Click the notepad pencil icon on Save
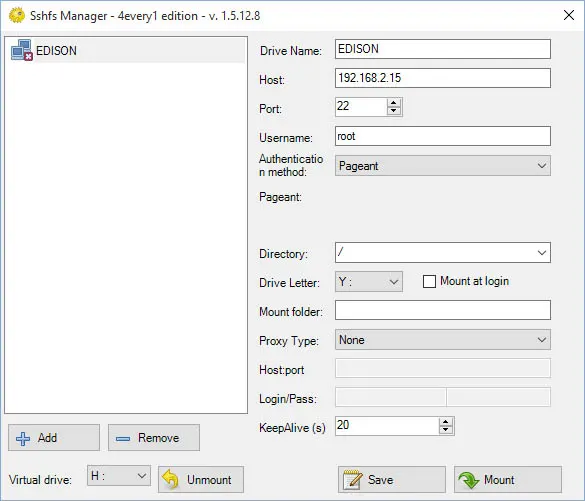585x501 pixels. 352,479
